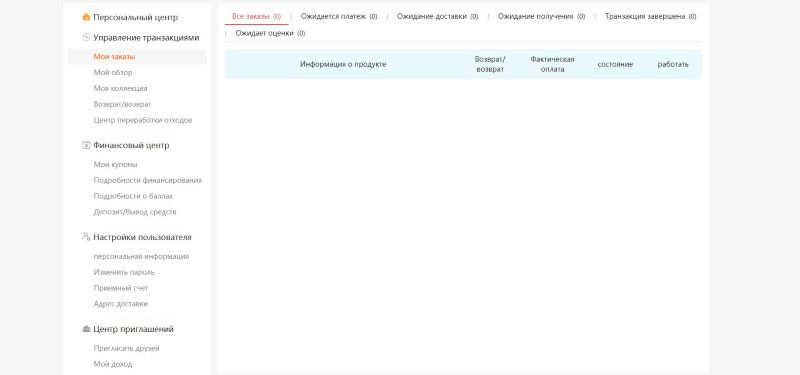This screenshot has height=375, width=800.
Task: Open Изменить пароль
Action: (124, 272)
